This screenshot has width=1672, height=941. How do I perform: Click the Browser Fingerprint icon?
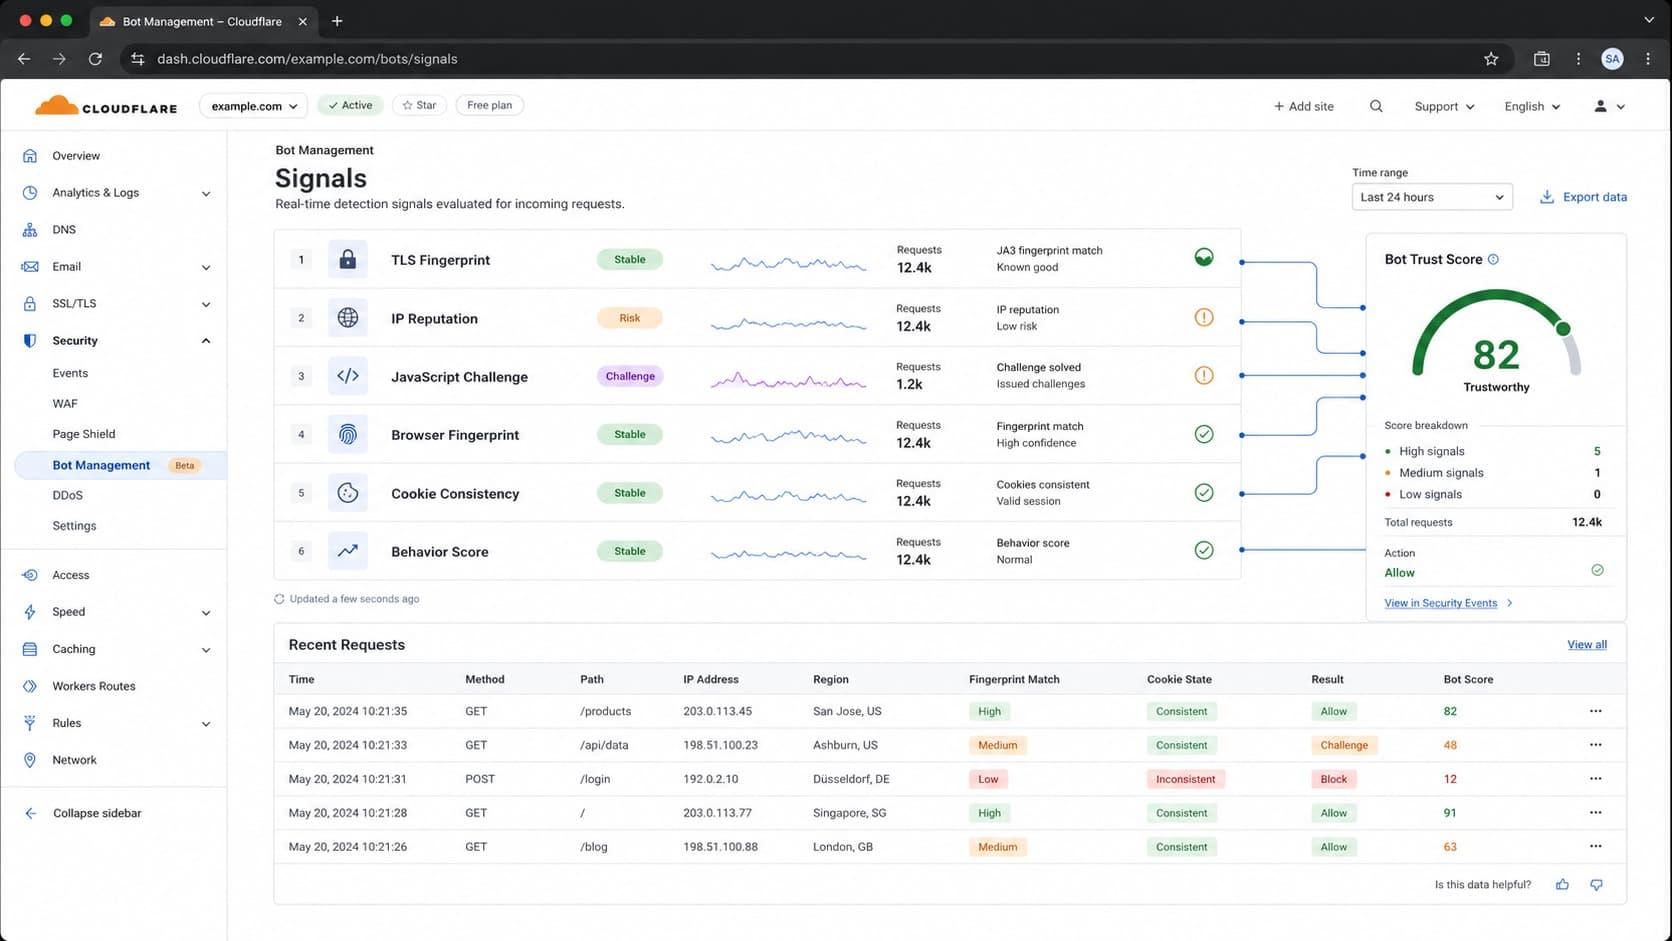tap(347, 435)
